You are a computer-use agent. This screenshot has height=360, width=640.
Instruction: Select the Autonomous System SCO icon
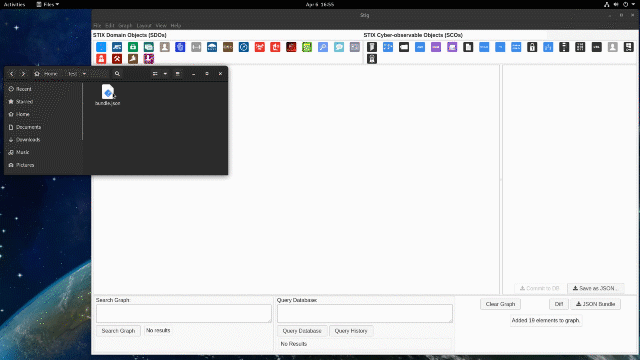pos(388,47)
